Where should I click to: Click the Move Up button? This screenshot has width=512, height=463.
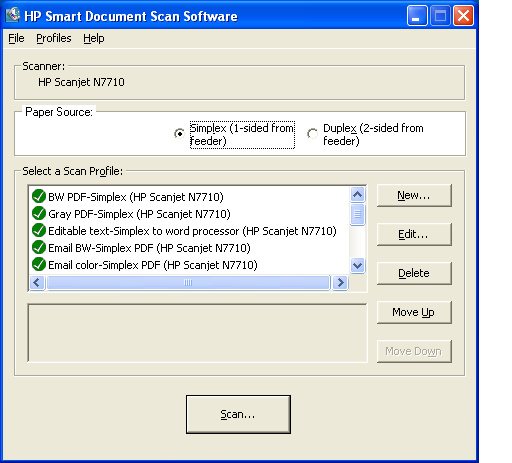point(414,312)
